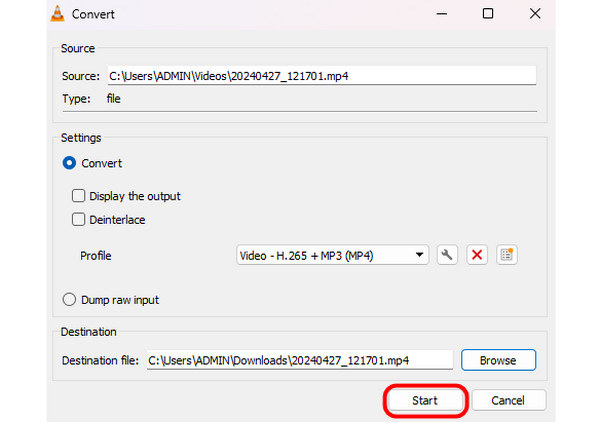Select Dump raw input option
The width and height of the screenshot is (600, 422).
69,300
